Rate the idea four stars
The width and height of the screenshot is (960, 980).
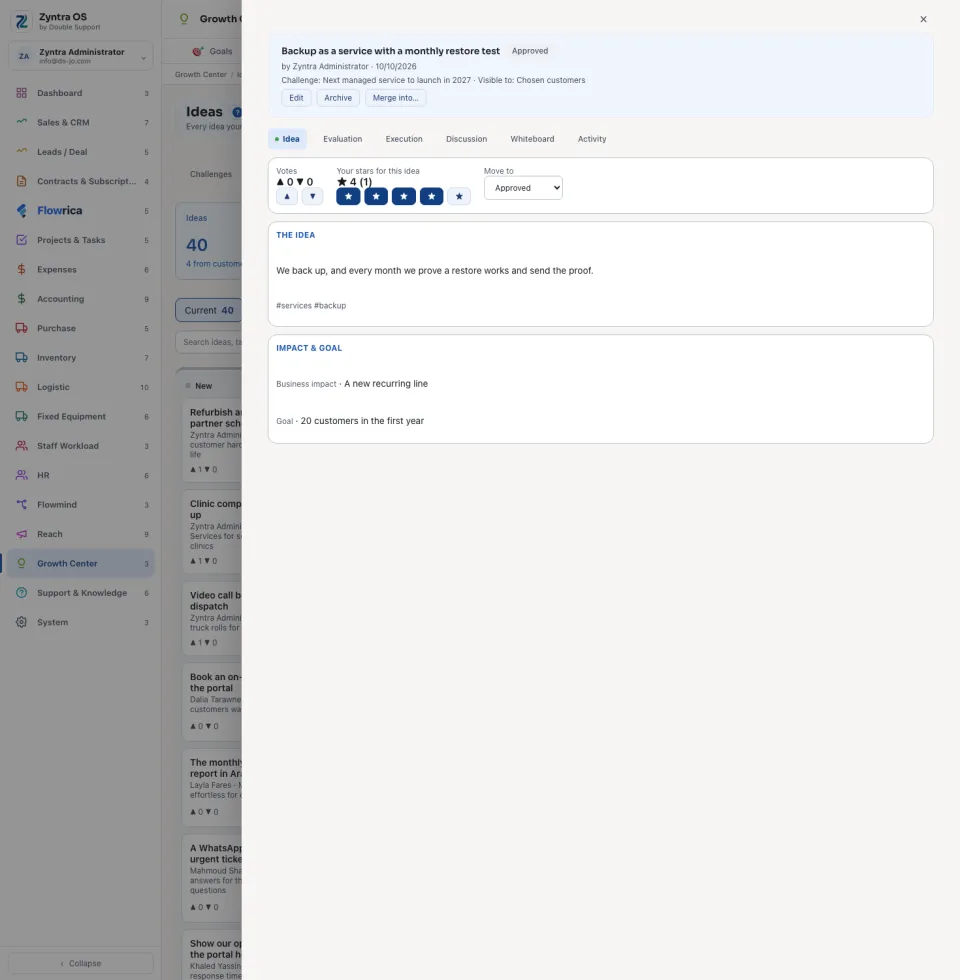pyautogui.click(x=431, y=196)
